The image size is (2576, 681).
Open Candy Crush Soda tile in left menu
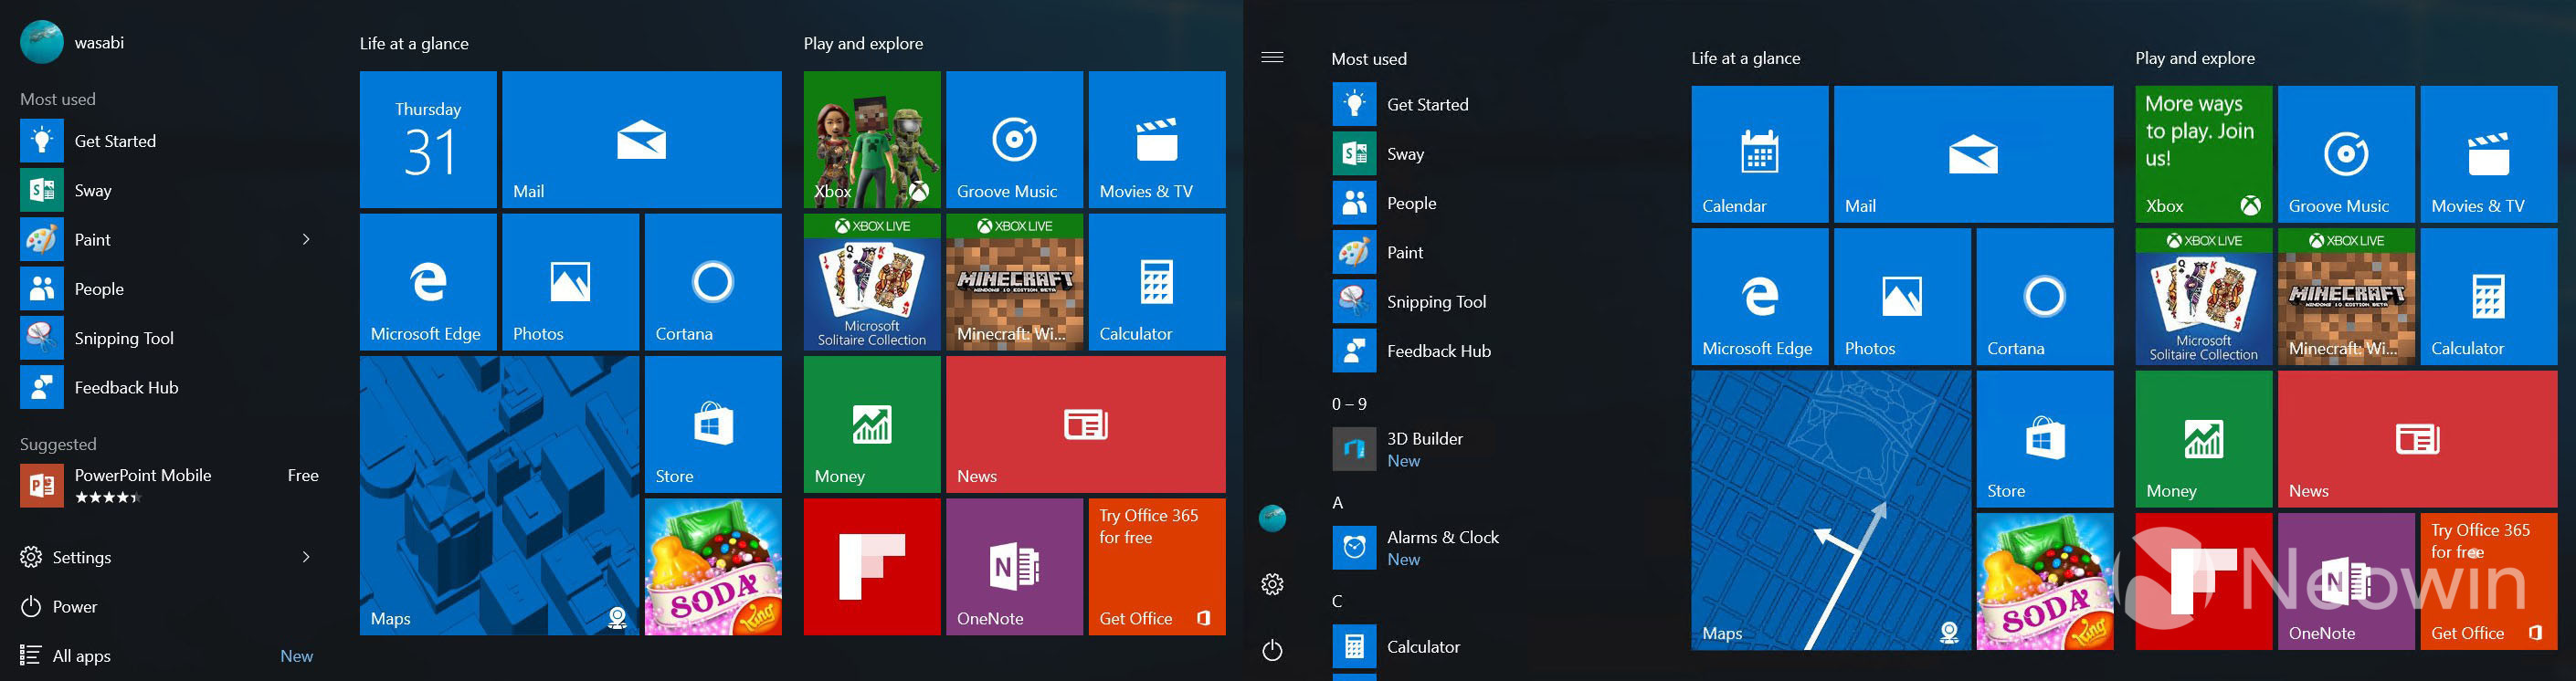pos(713,567)
